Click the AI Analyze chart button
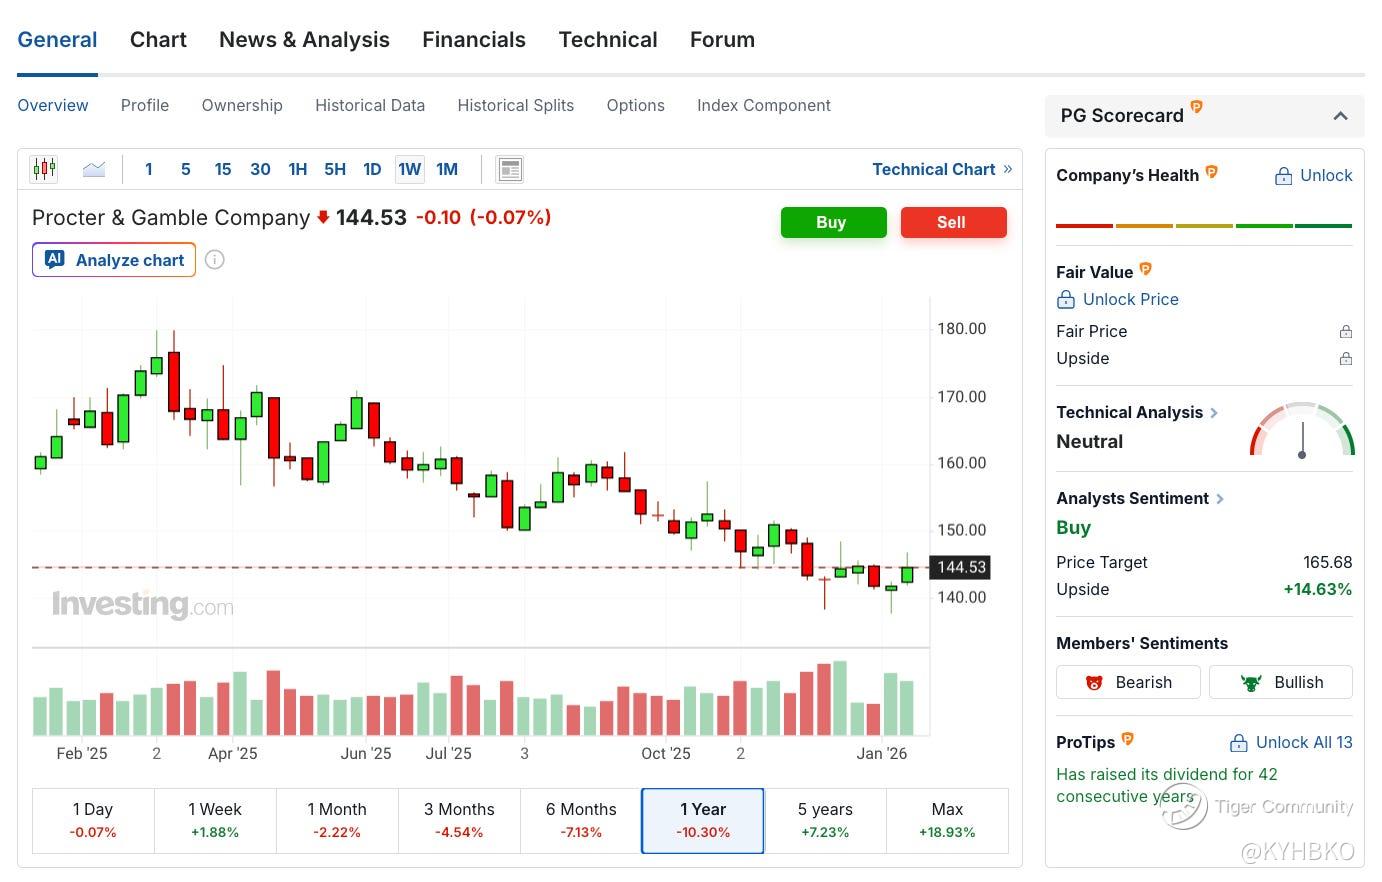This screenshot has width=1382, height=882. coord(114,260)
